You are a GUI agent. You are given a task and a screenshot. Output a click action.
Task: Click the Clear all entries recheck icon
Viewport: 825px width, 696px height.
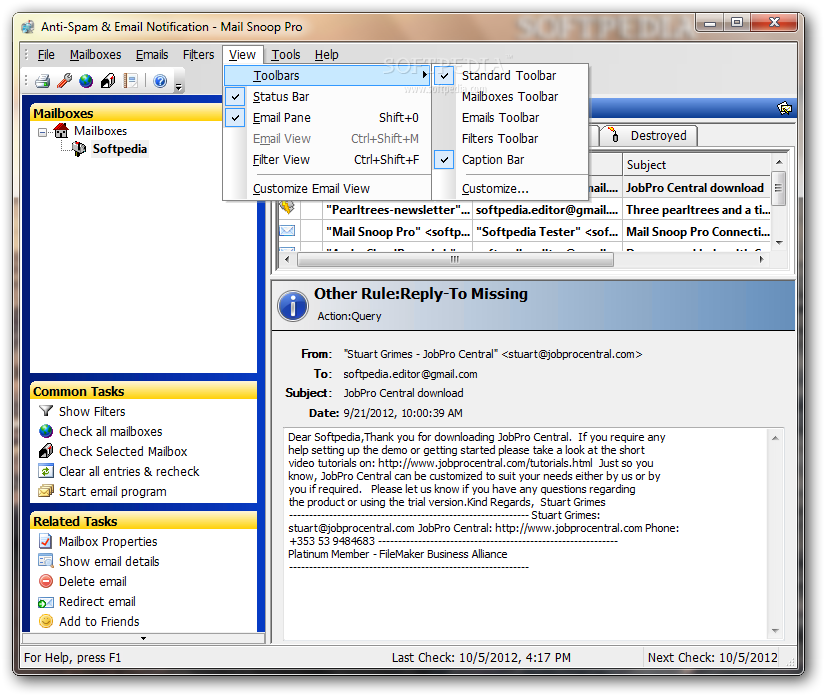pyautogui.click(x=46, y=471)
